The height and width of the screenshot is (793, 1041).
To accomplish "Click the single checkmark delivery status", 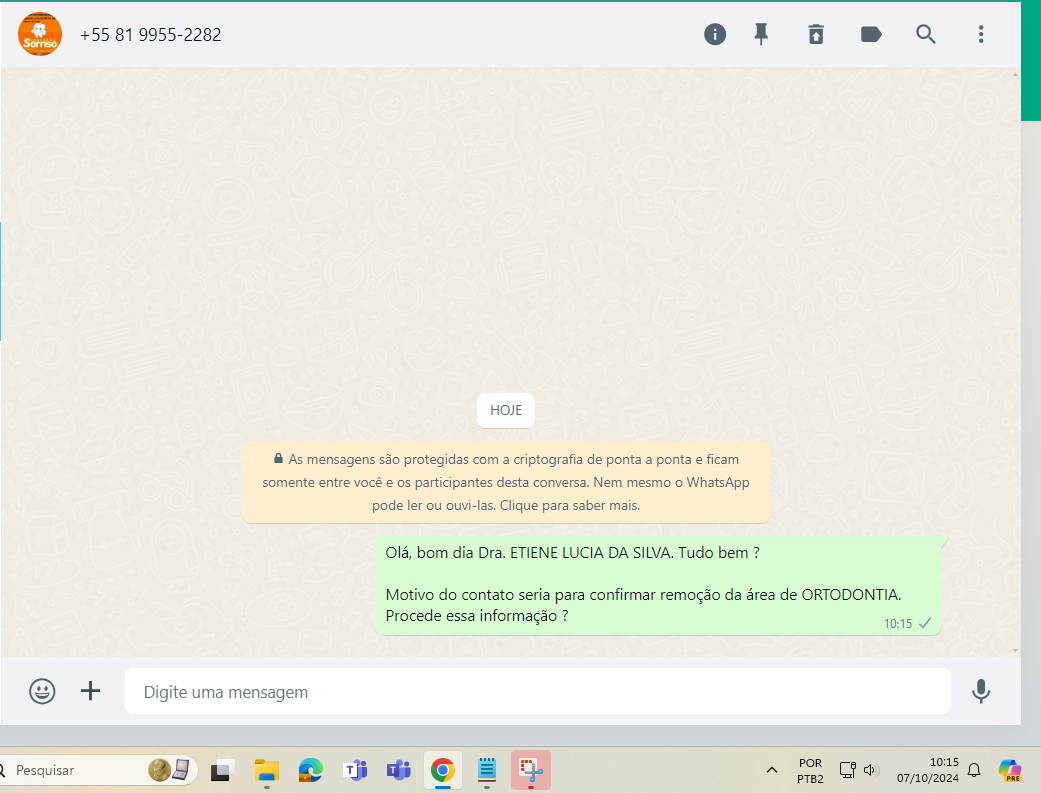I will [925, 623].
